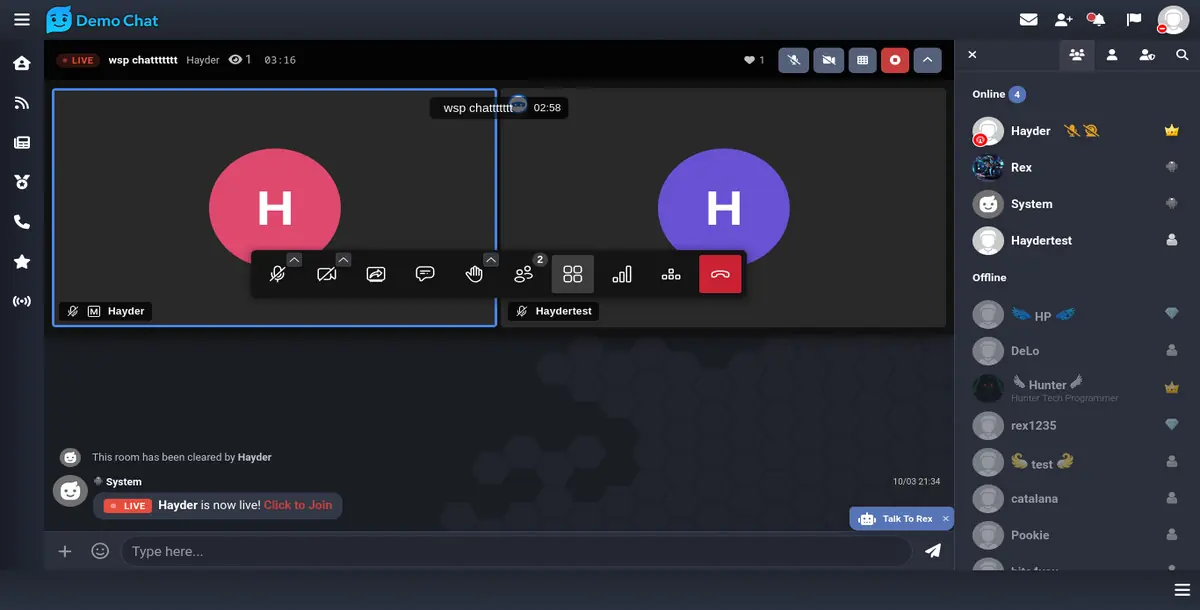
Task: Open the call chat message icon
Action: [x=425, y=274]
